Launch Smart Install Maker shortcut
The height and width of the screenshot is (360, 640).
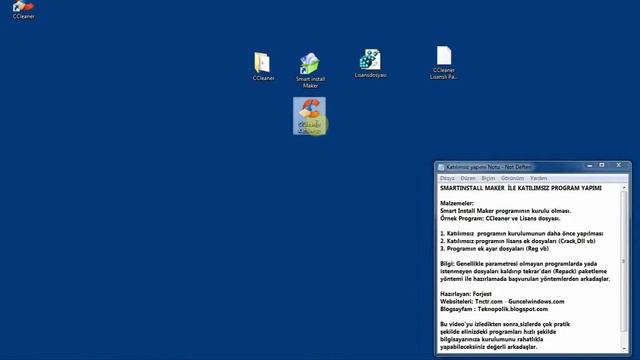(x=310, y=70)
